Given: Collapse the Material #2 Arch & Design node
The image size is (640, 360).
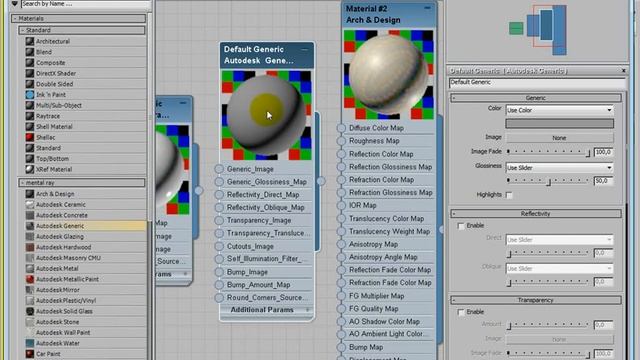Looking at the screenshot, I should [427, 8].
